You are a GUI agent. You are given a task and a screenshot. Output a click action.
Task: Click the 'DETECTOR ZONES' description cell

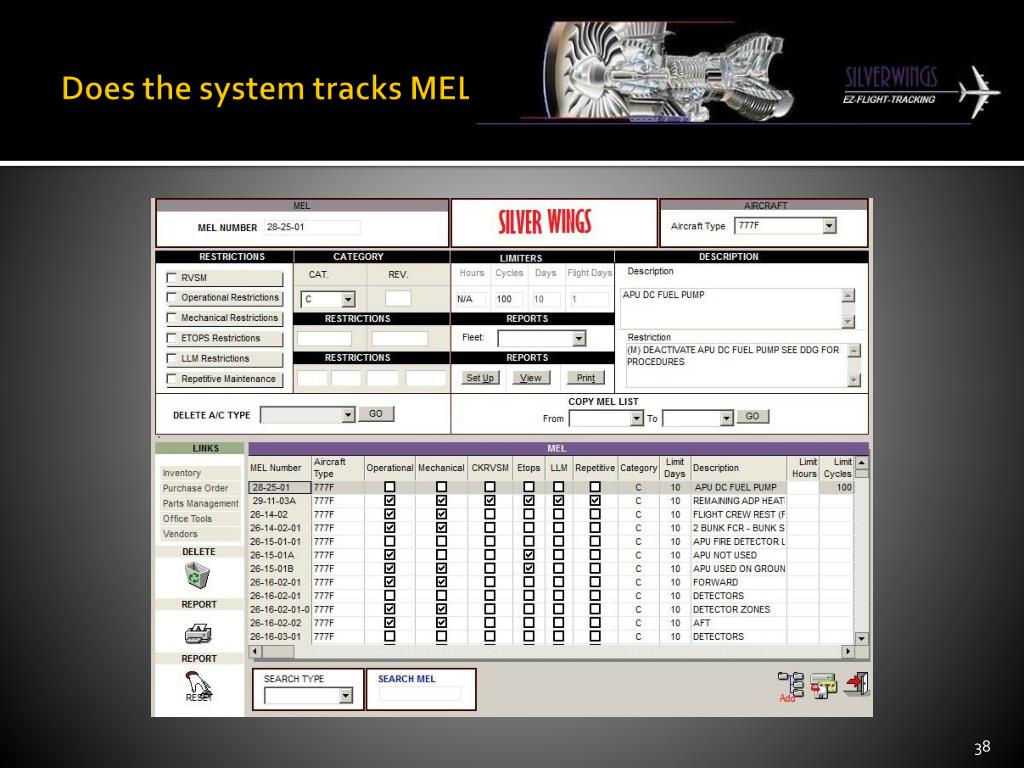[x=739, y=609]
